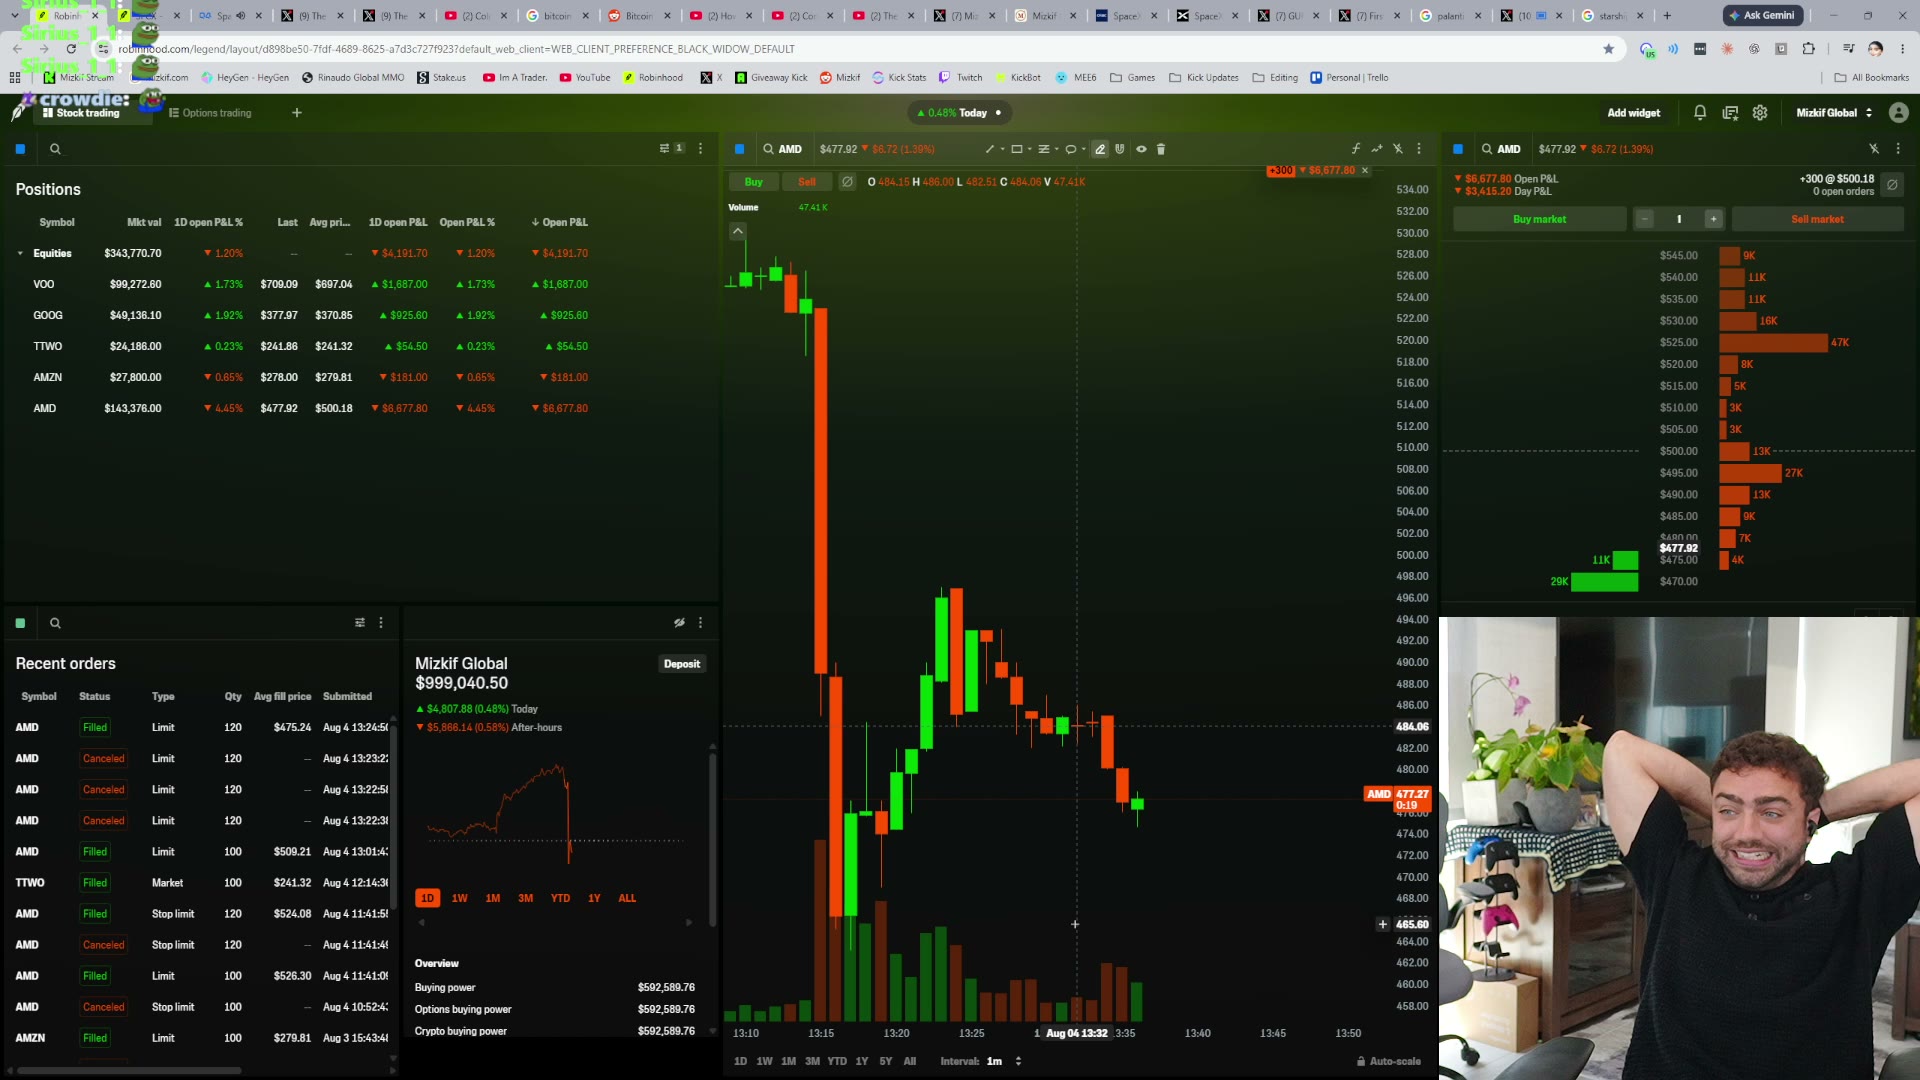Click the crossed-lightning icon in the order ladder header
Screen dimensions: 1920x1080
click(x=1874, y=149)
